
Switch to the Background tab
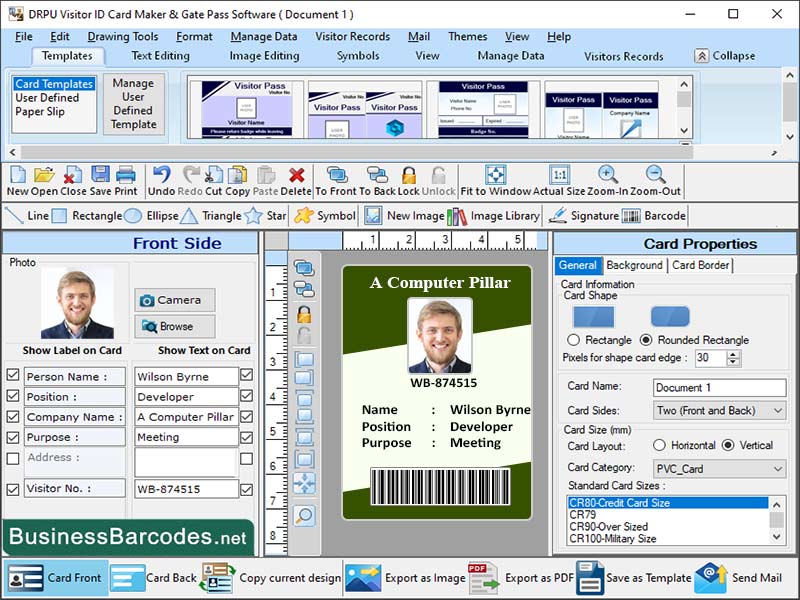point(632,266)
